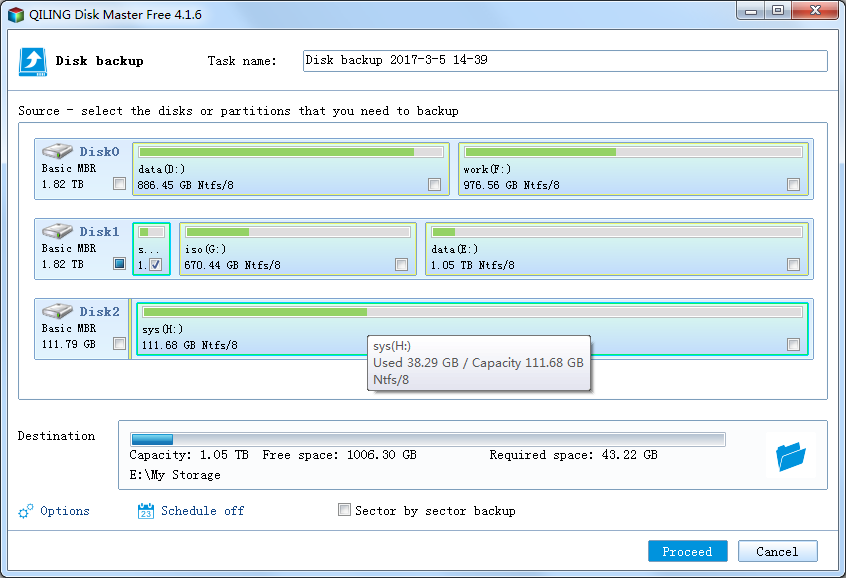Viewport: 846px width, 578px height.
Task: Click the Disk2 drive icon
Action: point(57,311)
